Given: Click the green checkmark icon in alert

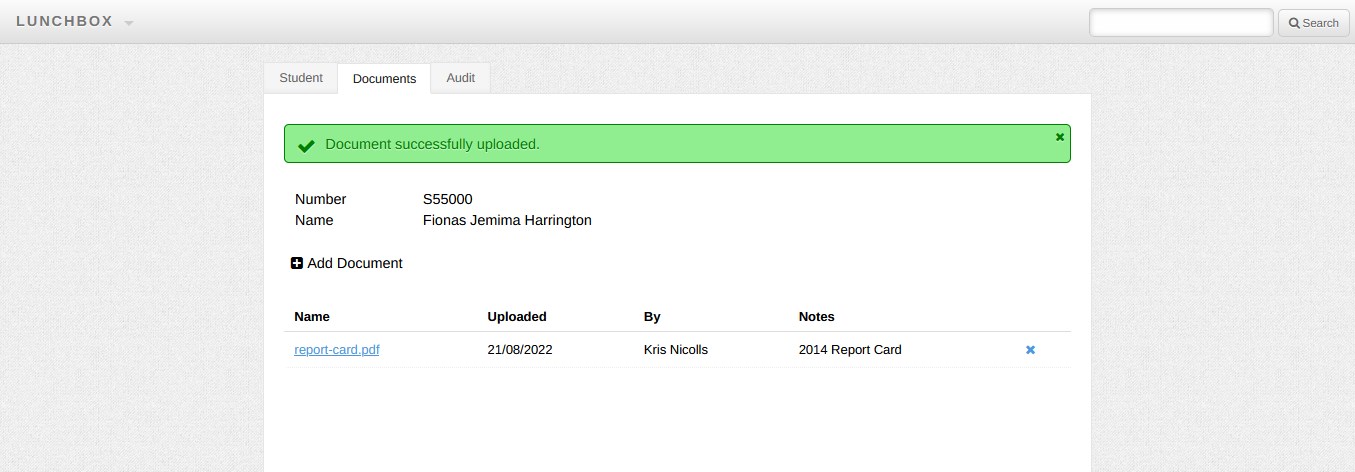Looking at the screenshot, I should coord(307,145).
